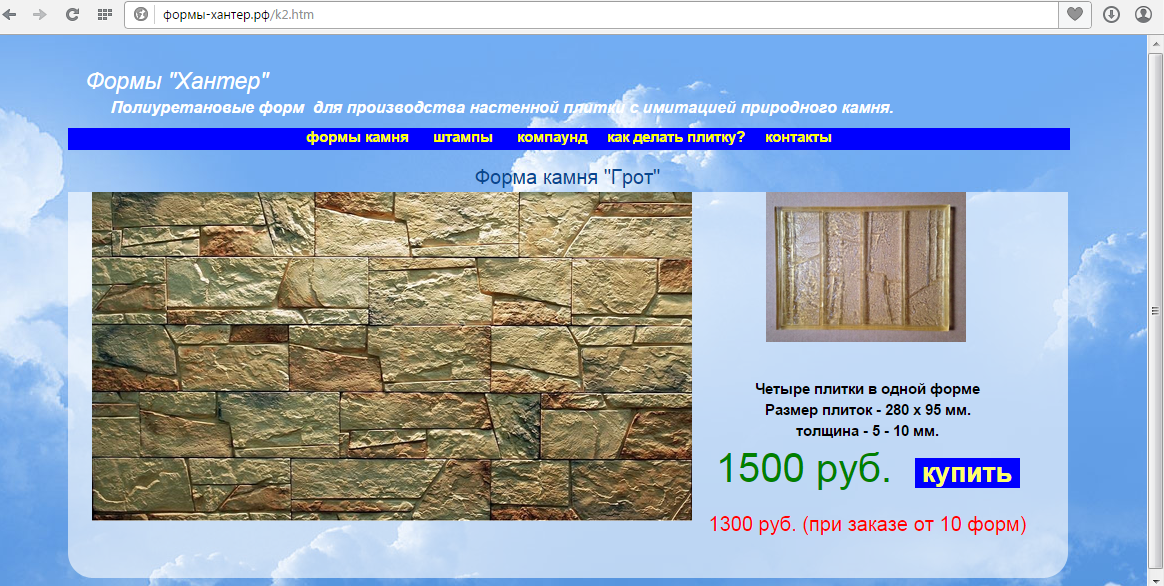Open the формы камня menu item
The width and height of the screenshot is (1164, 586).
click(x=357, y=138)
